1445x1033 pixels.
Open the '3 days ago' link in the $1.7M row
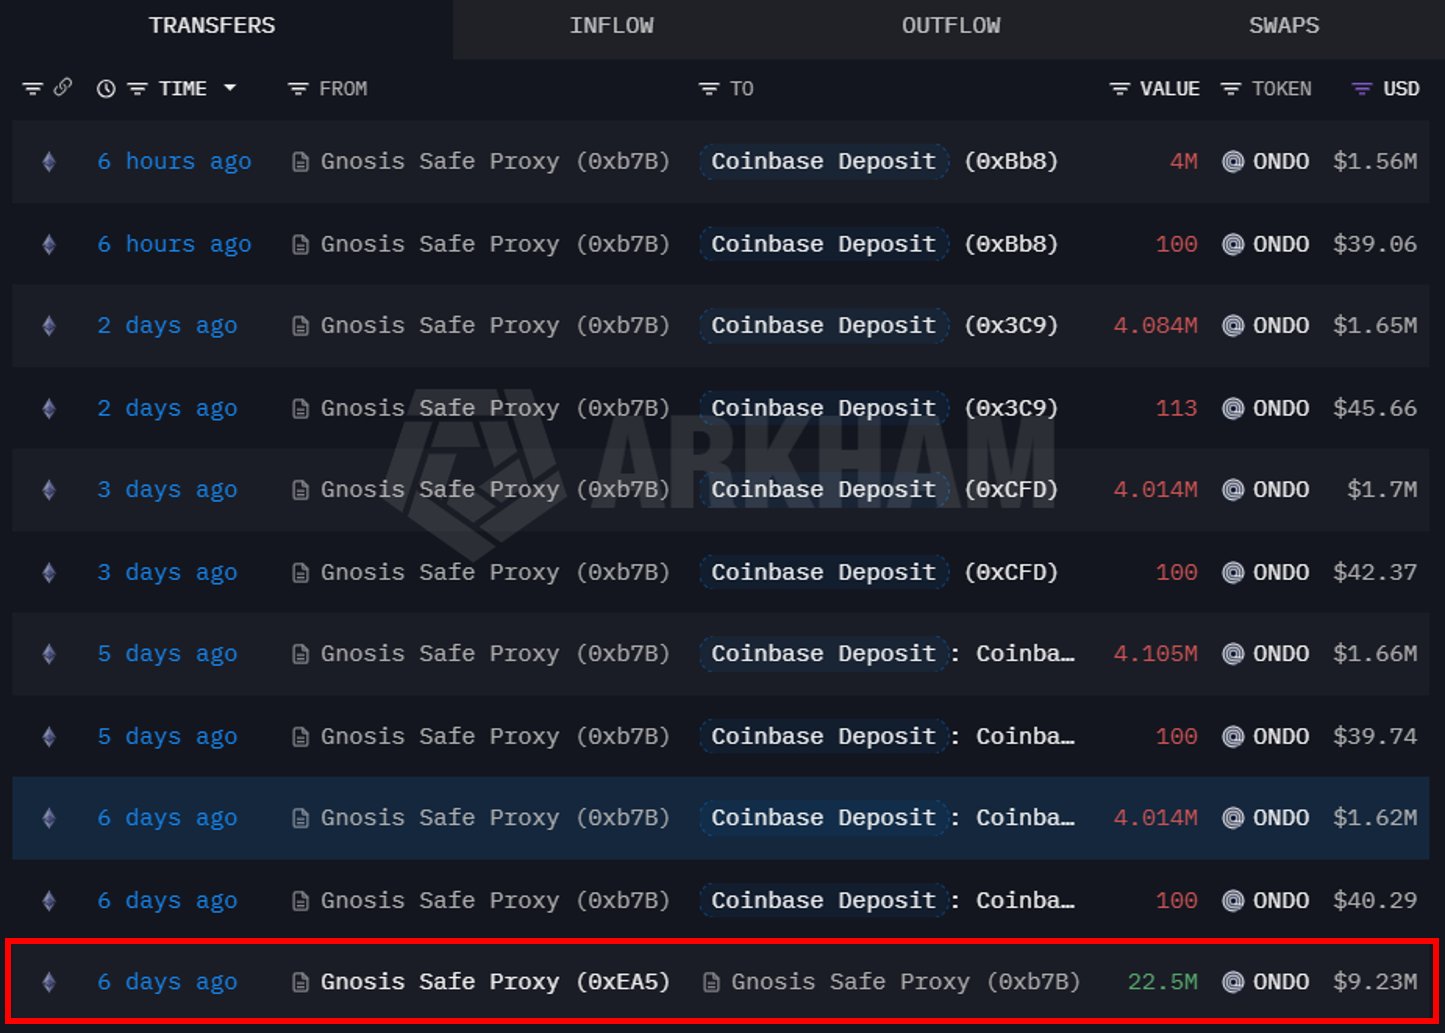click(167, 490)
